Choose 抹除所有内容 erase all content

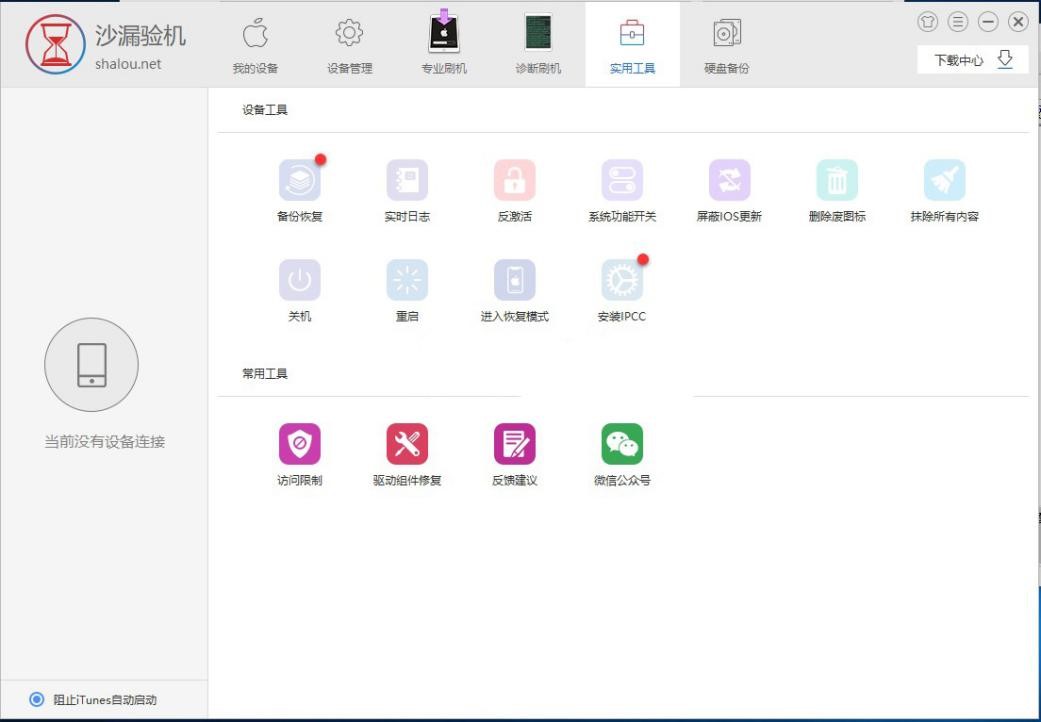[944, 181]
